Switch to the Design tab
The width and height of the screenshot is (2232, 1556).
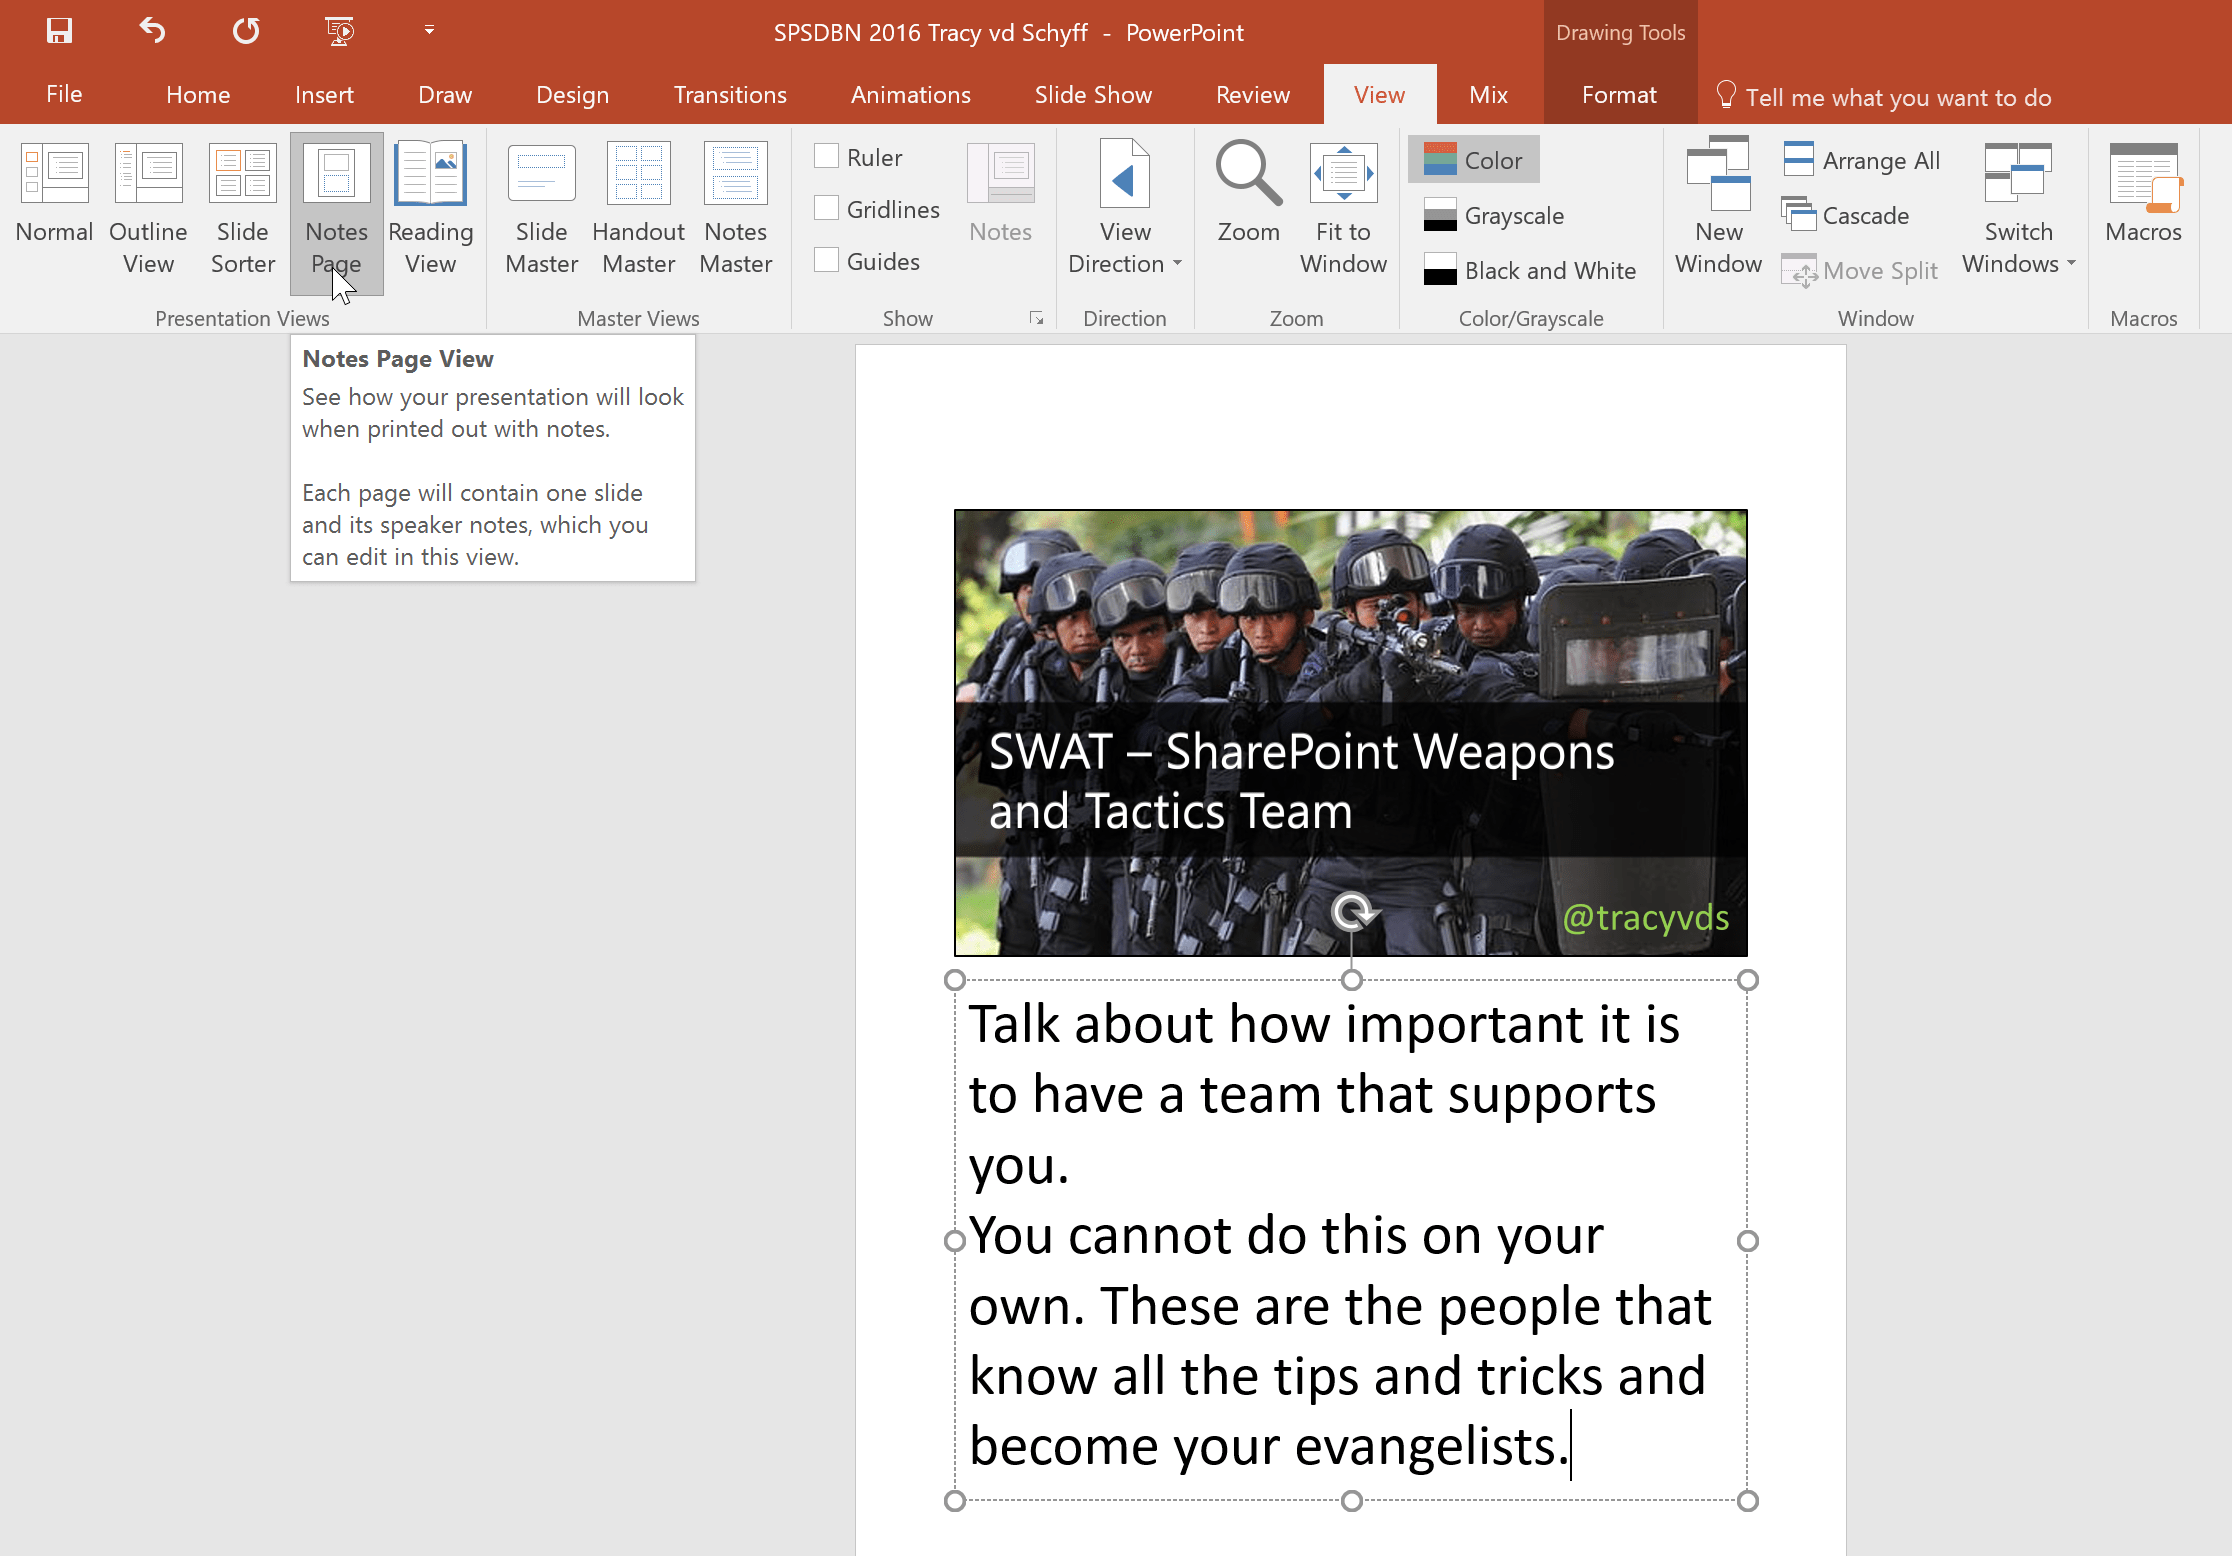(572, 95)
